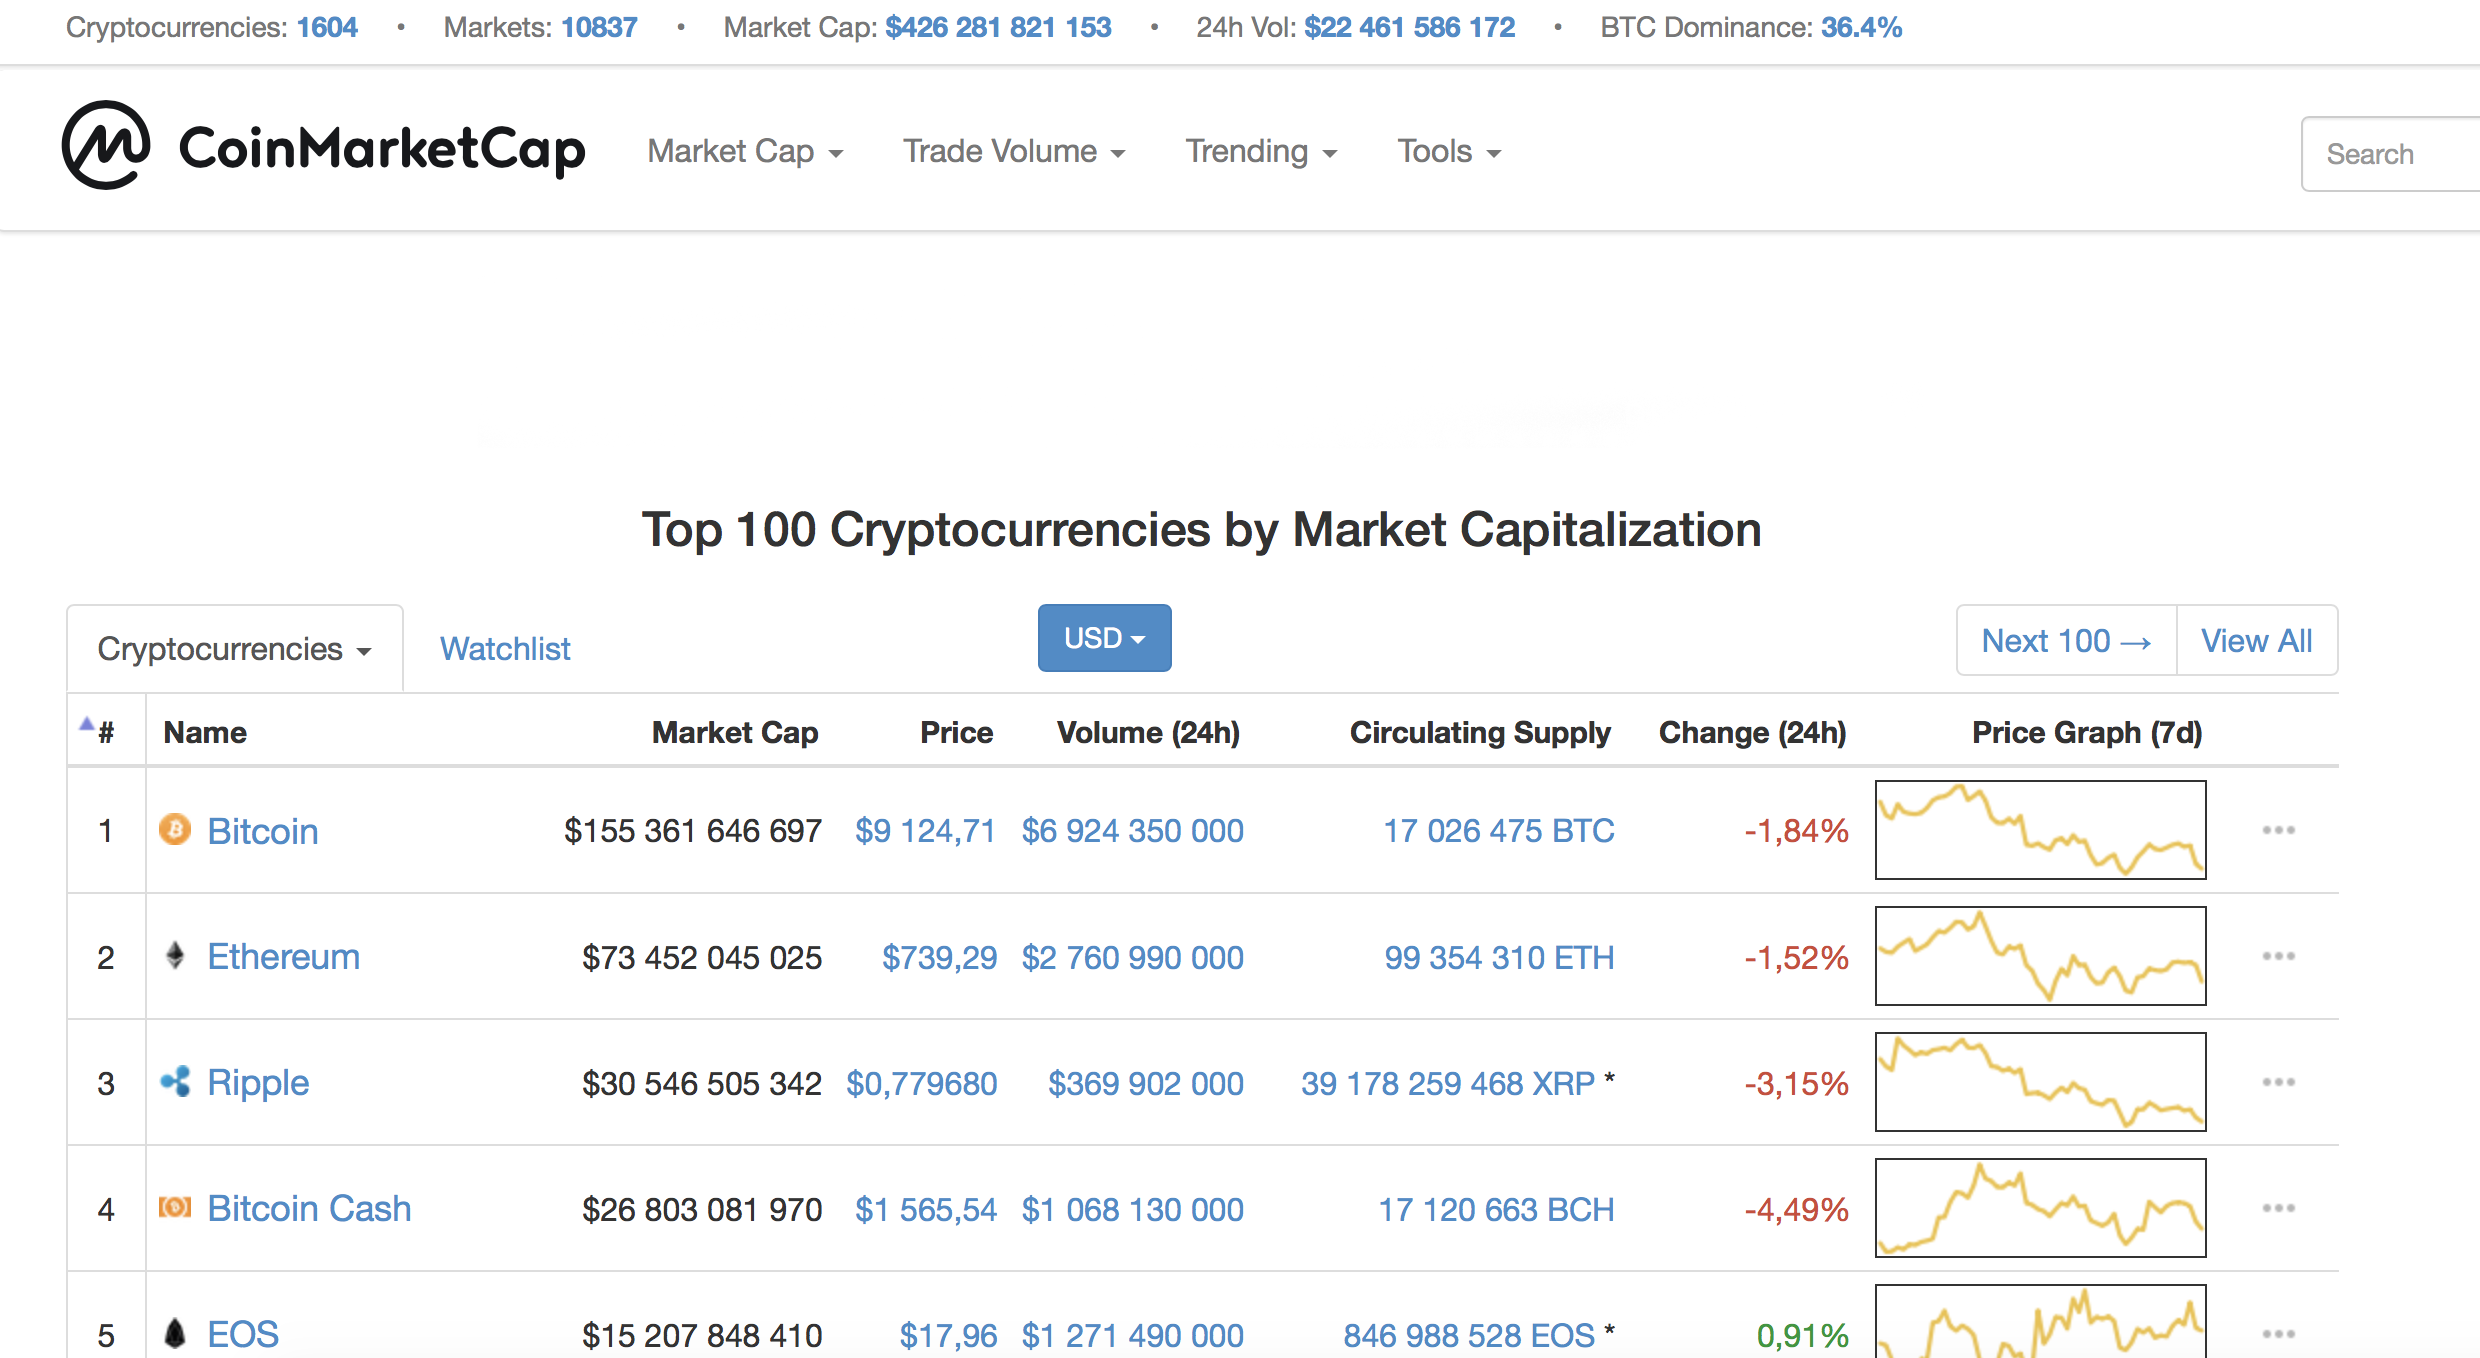Expand the Market Cap navigation menu
The width and height of the screenshot is (2480, 1358).
[746, 152]
